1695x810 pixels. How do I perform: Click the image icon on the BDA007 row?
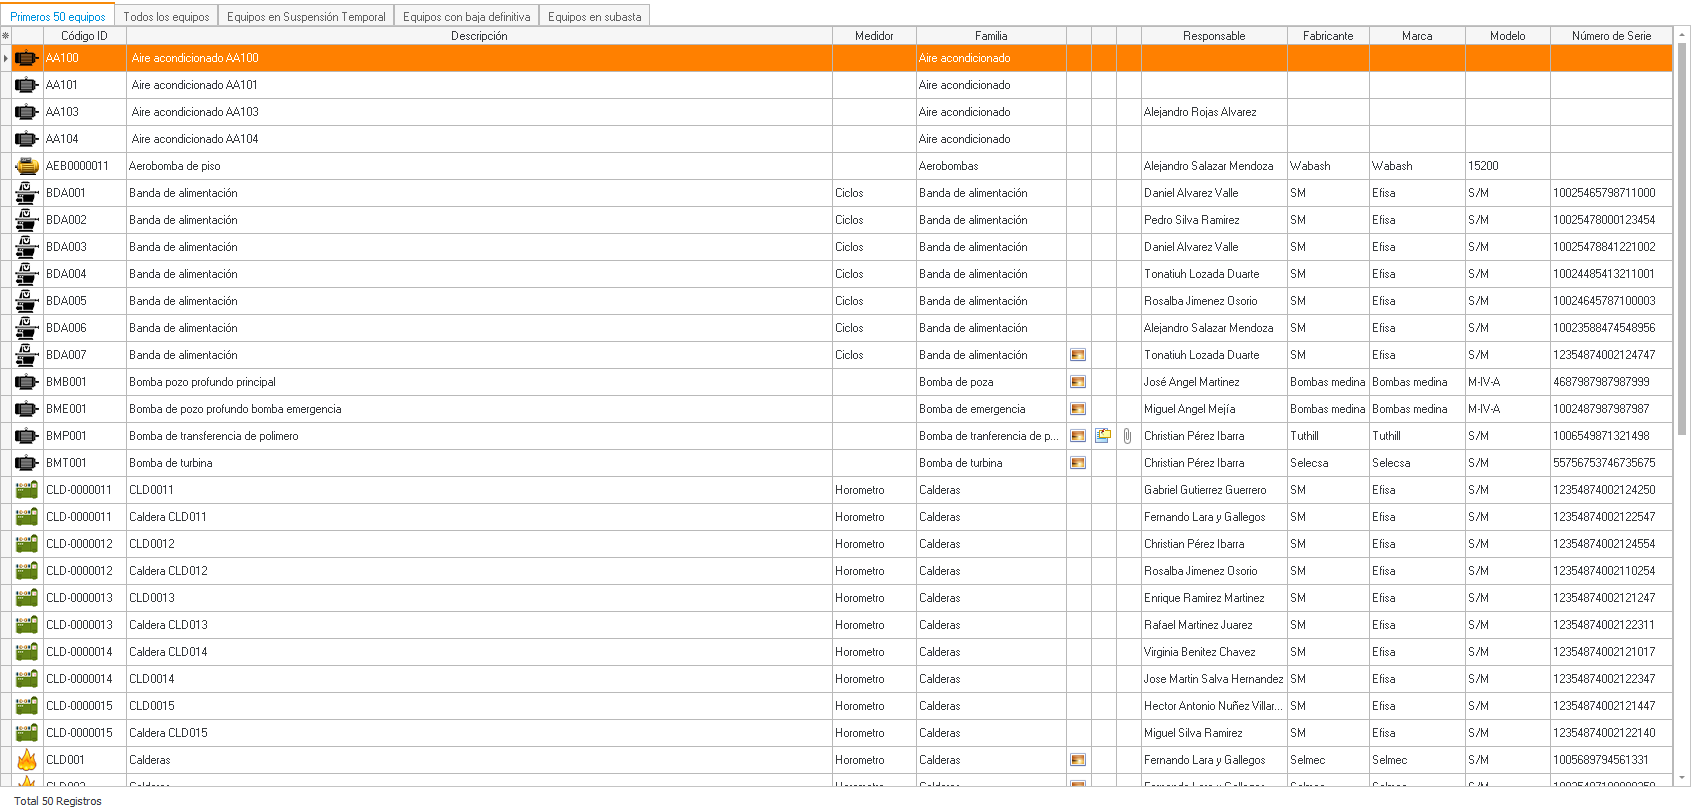(1078, 355)
